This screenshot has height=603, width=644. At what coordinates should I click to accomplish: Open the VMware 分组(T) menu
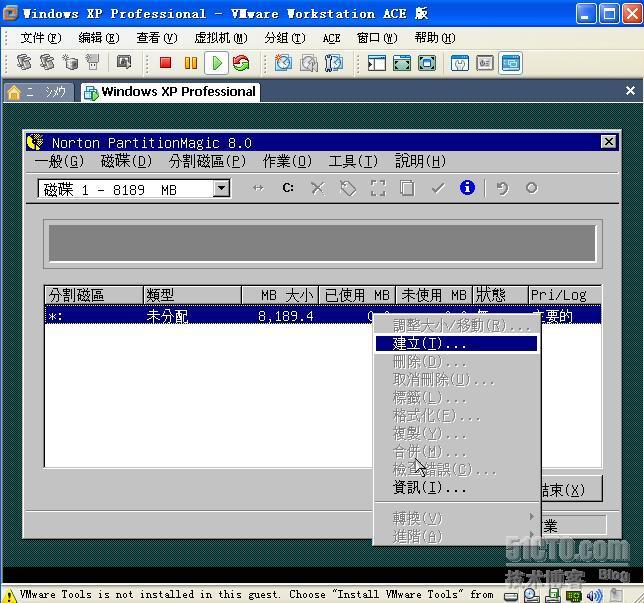[x=285, y=38]
